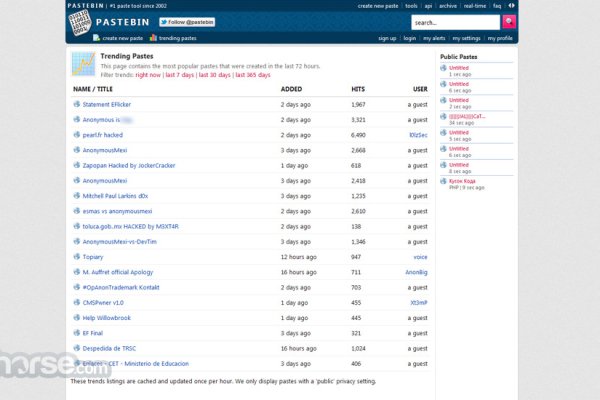Screen dimensions: 600x400
Task: Click the icon beside CMSPwner v1.0
Action: pos(76,302)
